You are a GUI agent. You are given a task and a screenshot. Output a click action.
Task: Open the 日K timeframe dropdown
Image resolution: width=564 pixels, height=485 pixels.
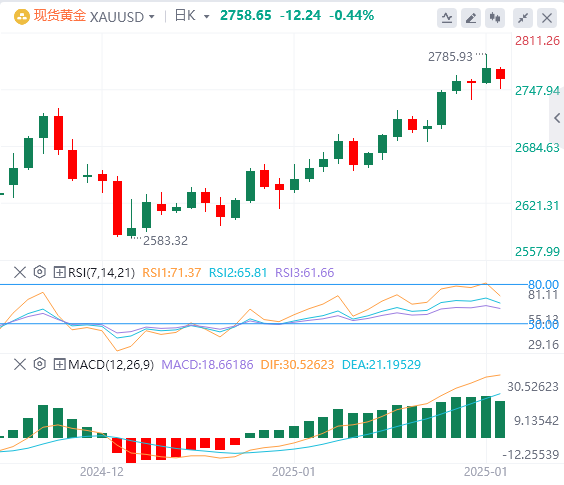(192, 16)
